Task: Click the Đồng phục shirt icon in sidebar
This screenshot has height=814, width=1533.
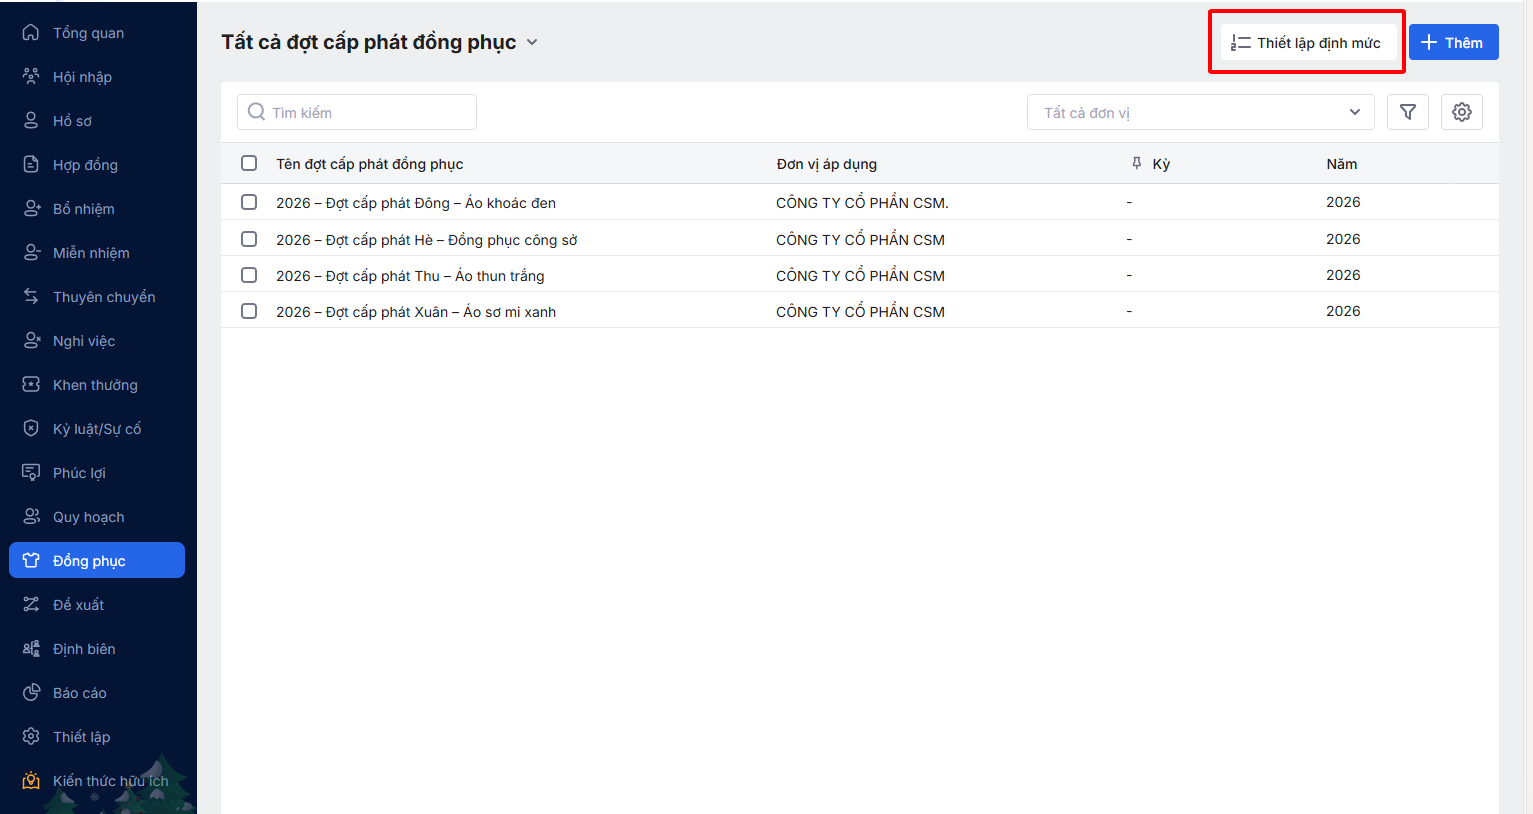Action: click(31, 560)
